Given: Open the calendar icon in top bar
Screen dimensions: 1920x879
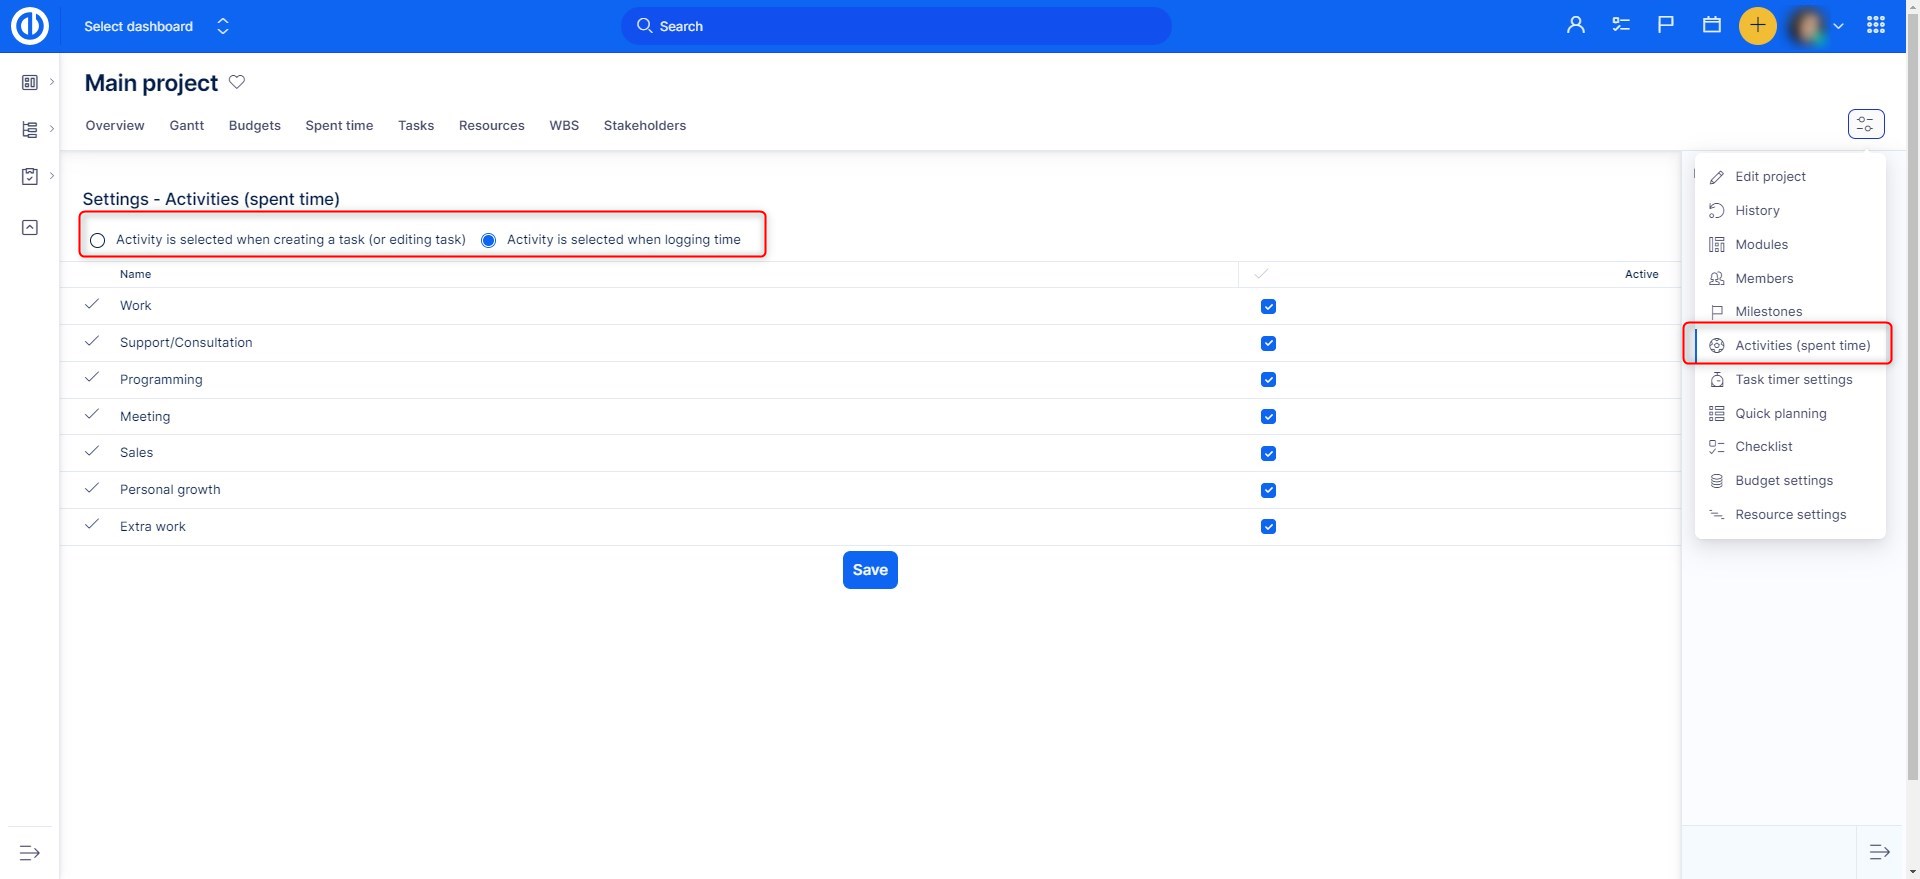Looking at the screenshot, I should 1711,26.
